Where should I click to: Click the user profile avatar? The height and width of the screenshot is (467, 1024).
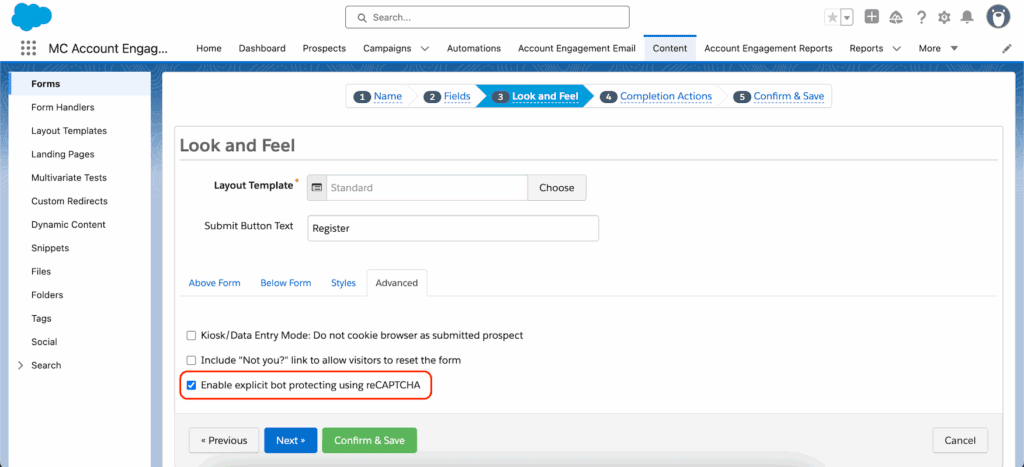pyautogui.click(x=998, y=17)
